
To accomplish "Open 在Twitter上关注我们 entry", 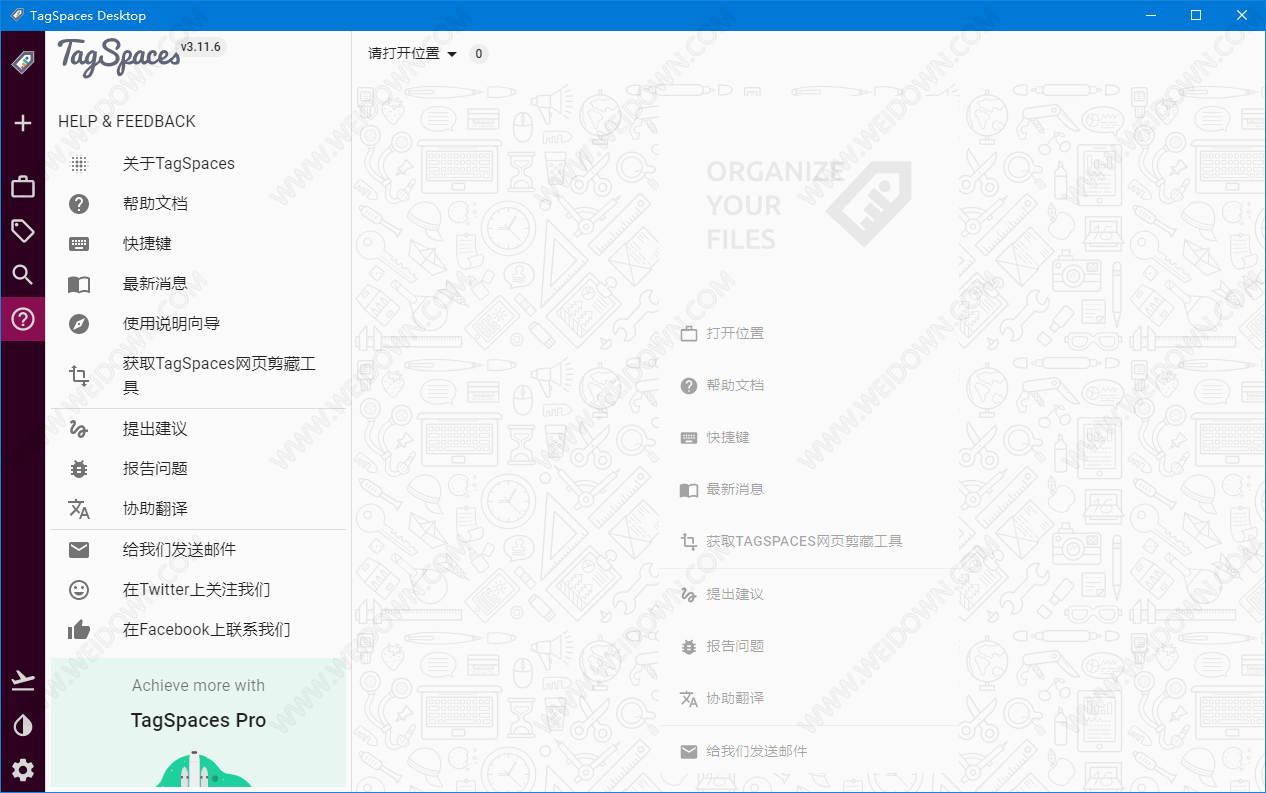I will click(199, 590).
